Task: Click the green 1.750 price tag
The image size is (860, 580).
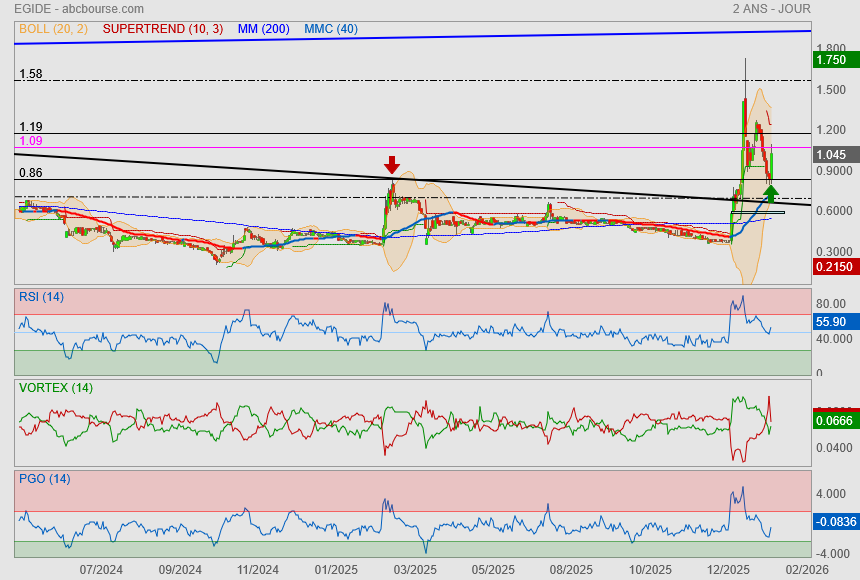Action: (831, 60)
